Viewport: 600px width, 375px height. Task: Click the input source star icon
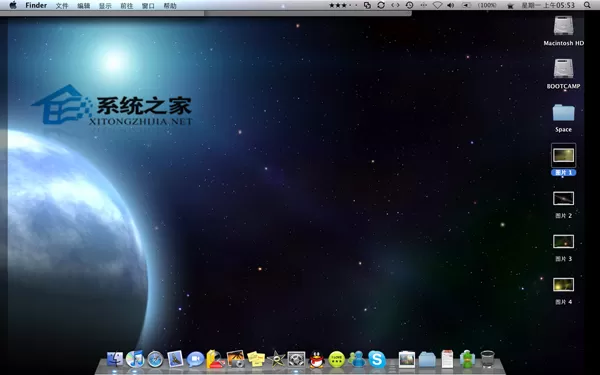(x=510, y=6)
